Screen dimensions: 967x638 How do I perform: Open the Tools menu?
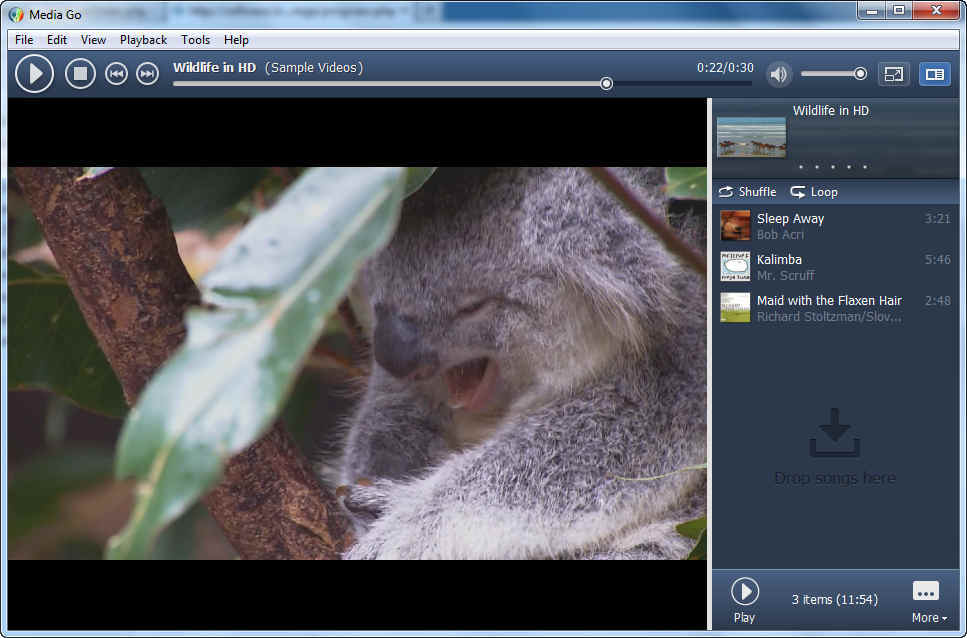pyautogui.click(x=195, y=40)
